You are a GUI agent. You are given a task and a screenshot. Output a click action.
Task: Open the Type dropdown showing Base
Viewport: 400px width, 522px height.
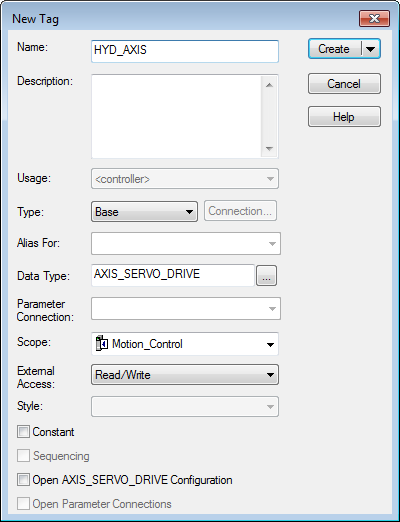(x=144, y=211)
